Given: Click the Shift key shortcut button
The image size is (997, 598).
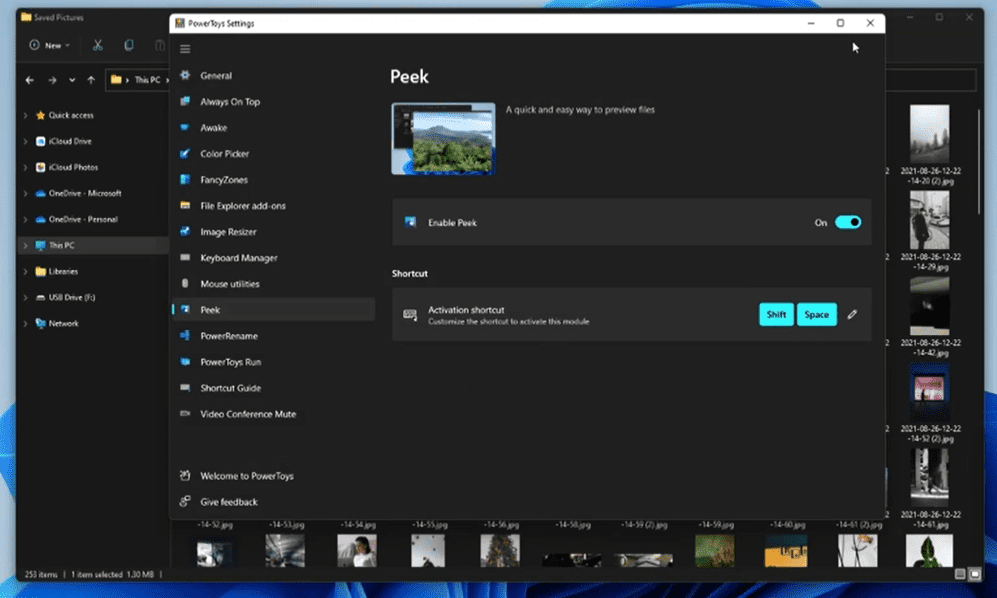Looking at the screenshot, I should click(x=776, y=315).
